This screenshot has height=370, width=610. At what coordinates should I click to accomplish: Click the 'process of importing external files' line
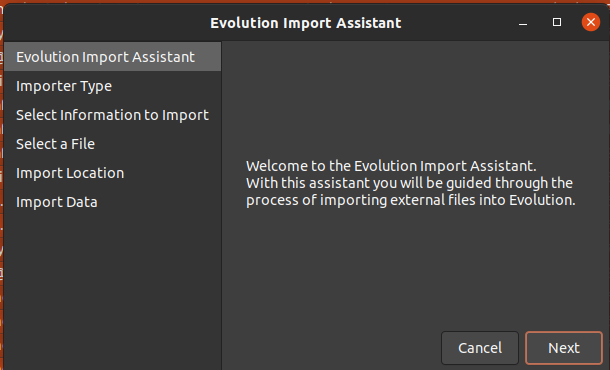410,200
